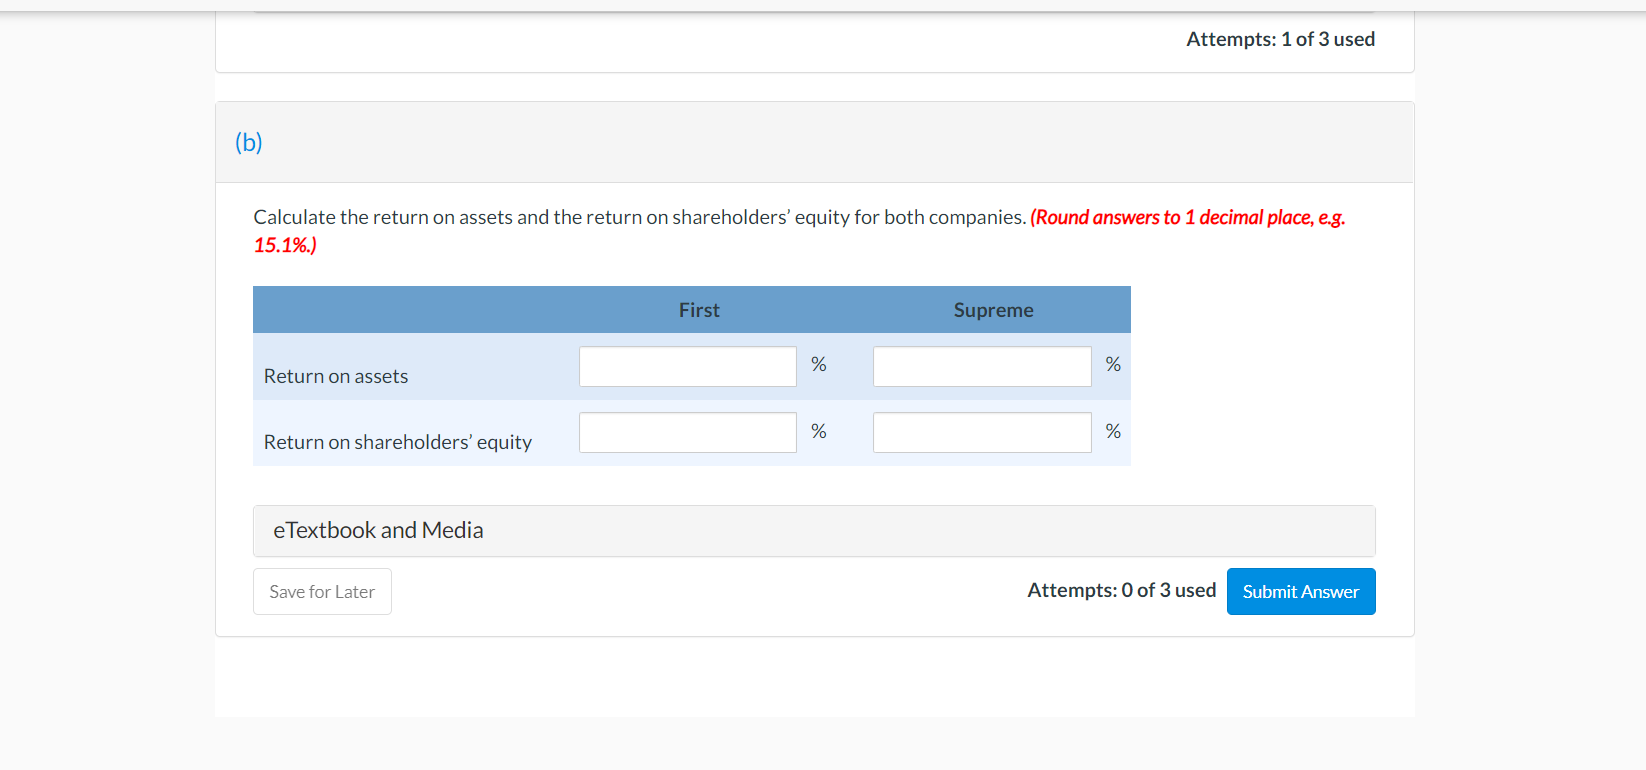Click the % sign beside First return on assets
The width and height of the screenshot is (1646, 770).
[x=818, y=365]
